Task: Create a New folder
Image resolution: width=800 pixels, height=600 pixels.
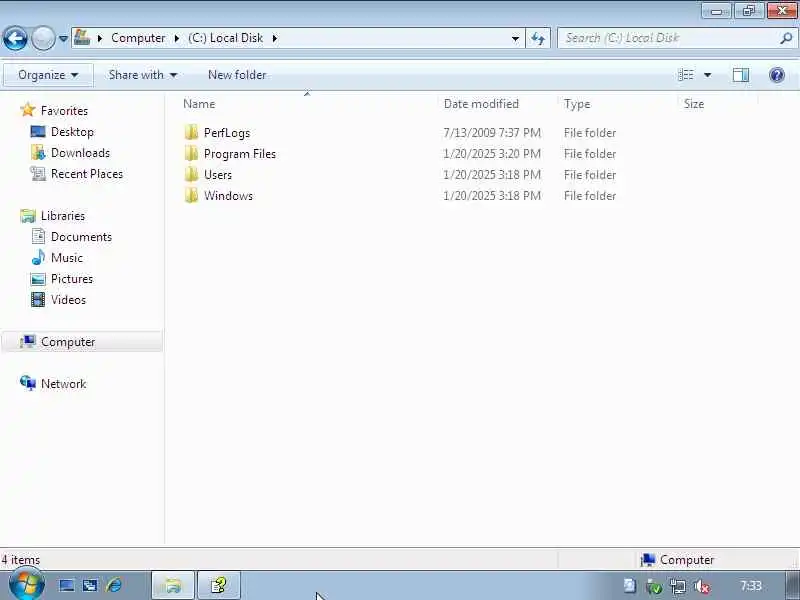Action: 237,75
